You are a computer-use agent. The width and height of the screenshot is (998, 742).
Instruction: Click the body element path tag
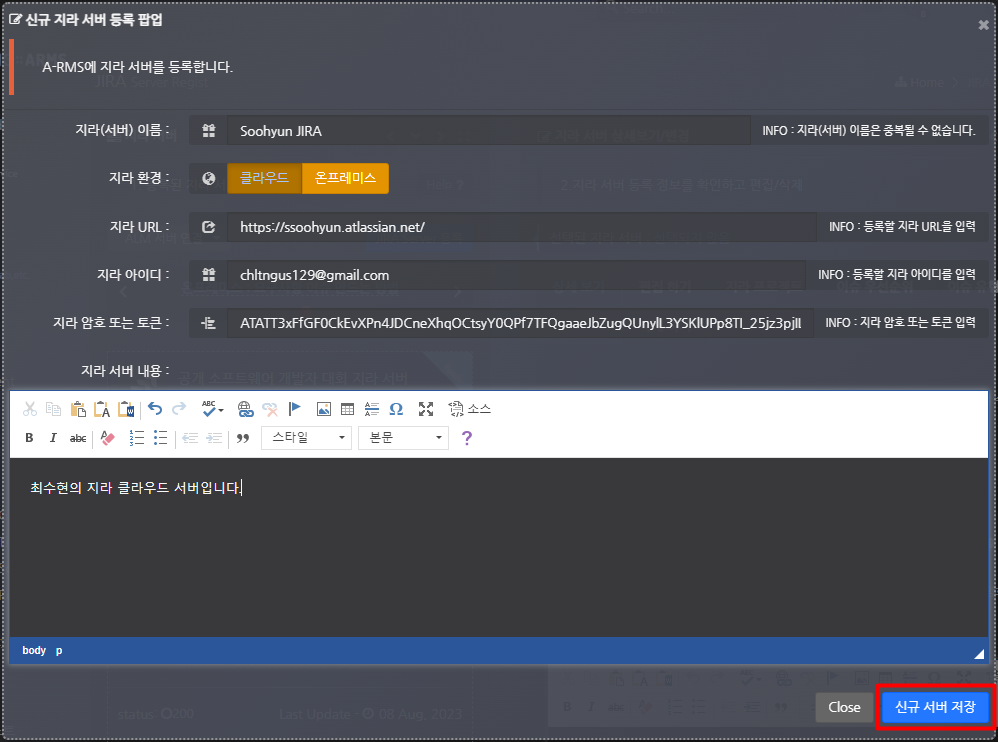pyautogui.click(x=34, y=650)
